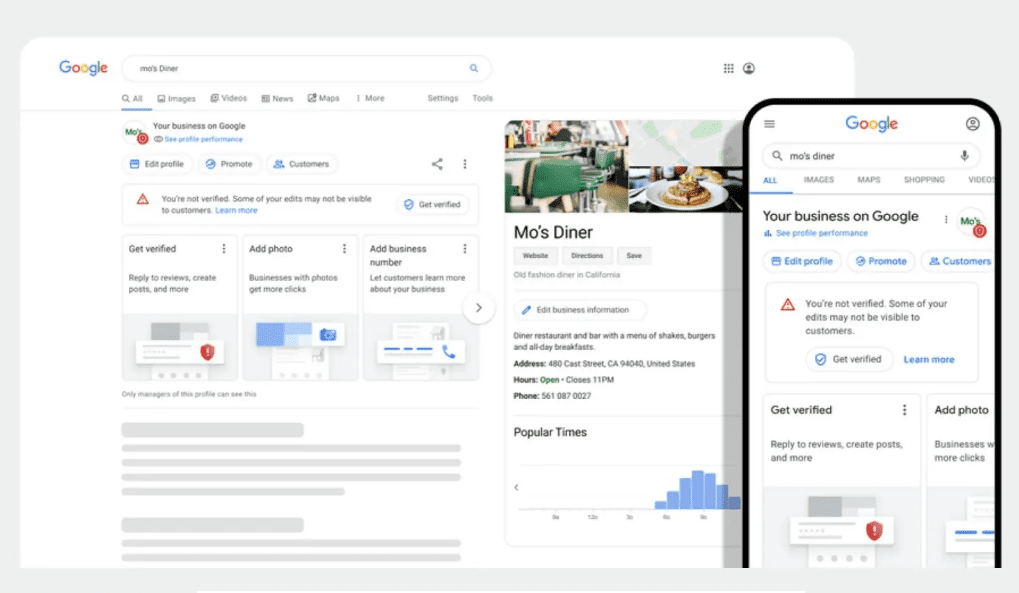Switch to the Images search tab
The width and height of the screenshot is (1019, 593).
pyautogui.click(x=177, y=98)
